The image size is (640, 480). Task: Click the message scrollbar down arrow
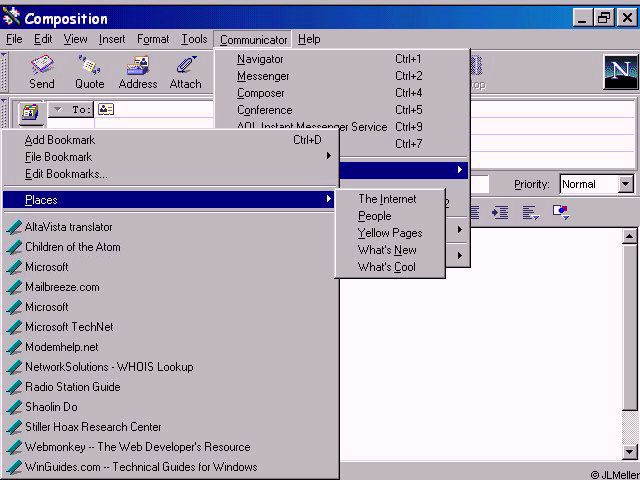629,452
